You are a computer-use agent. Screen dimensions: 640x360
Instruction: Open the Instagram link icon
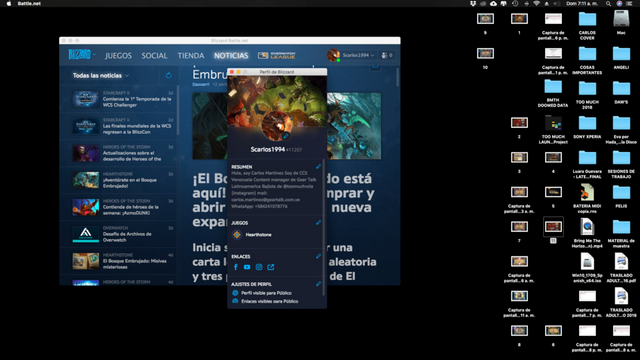(259, 267)
